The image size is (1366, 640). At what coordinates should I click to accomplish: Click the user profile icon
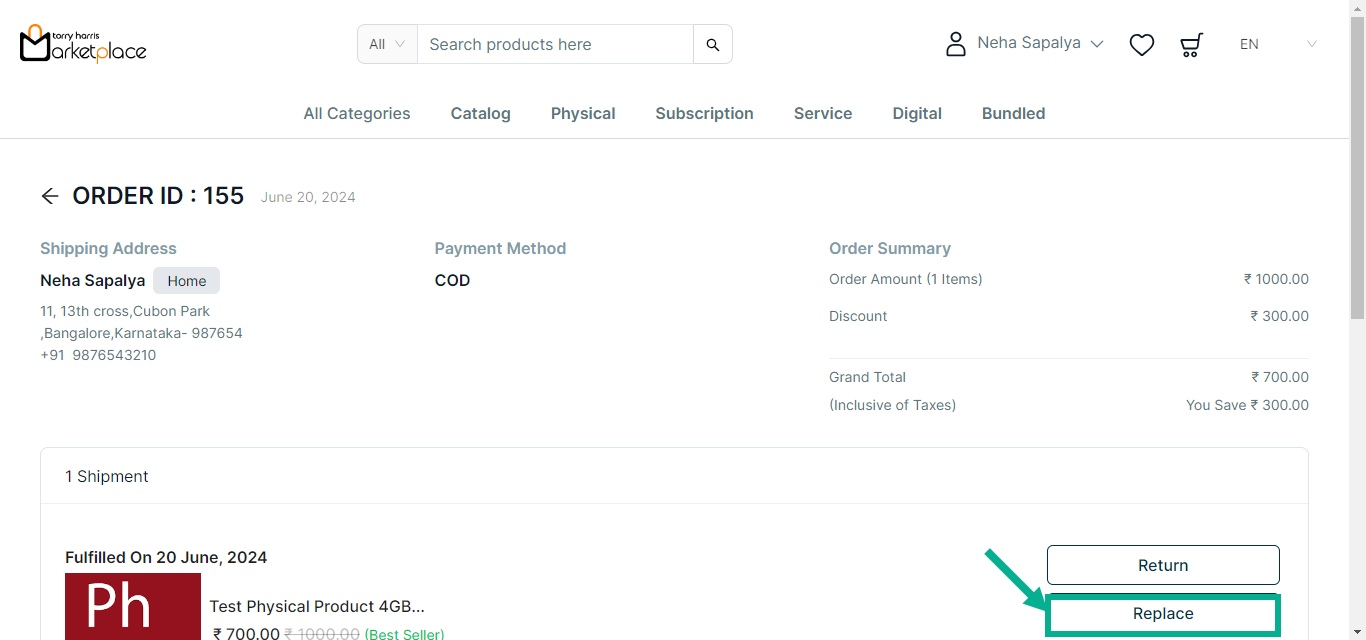tap(955, 44)
